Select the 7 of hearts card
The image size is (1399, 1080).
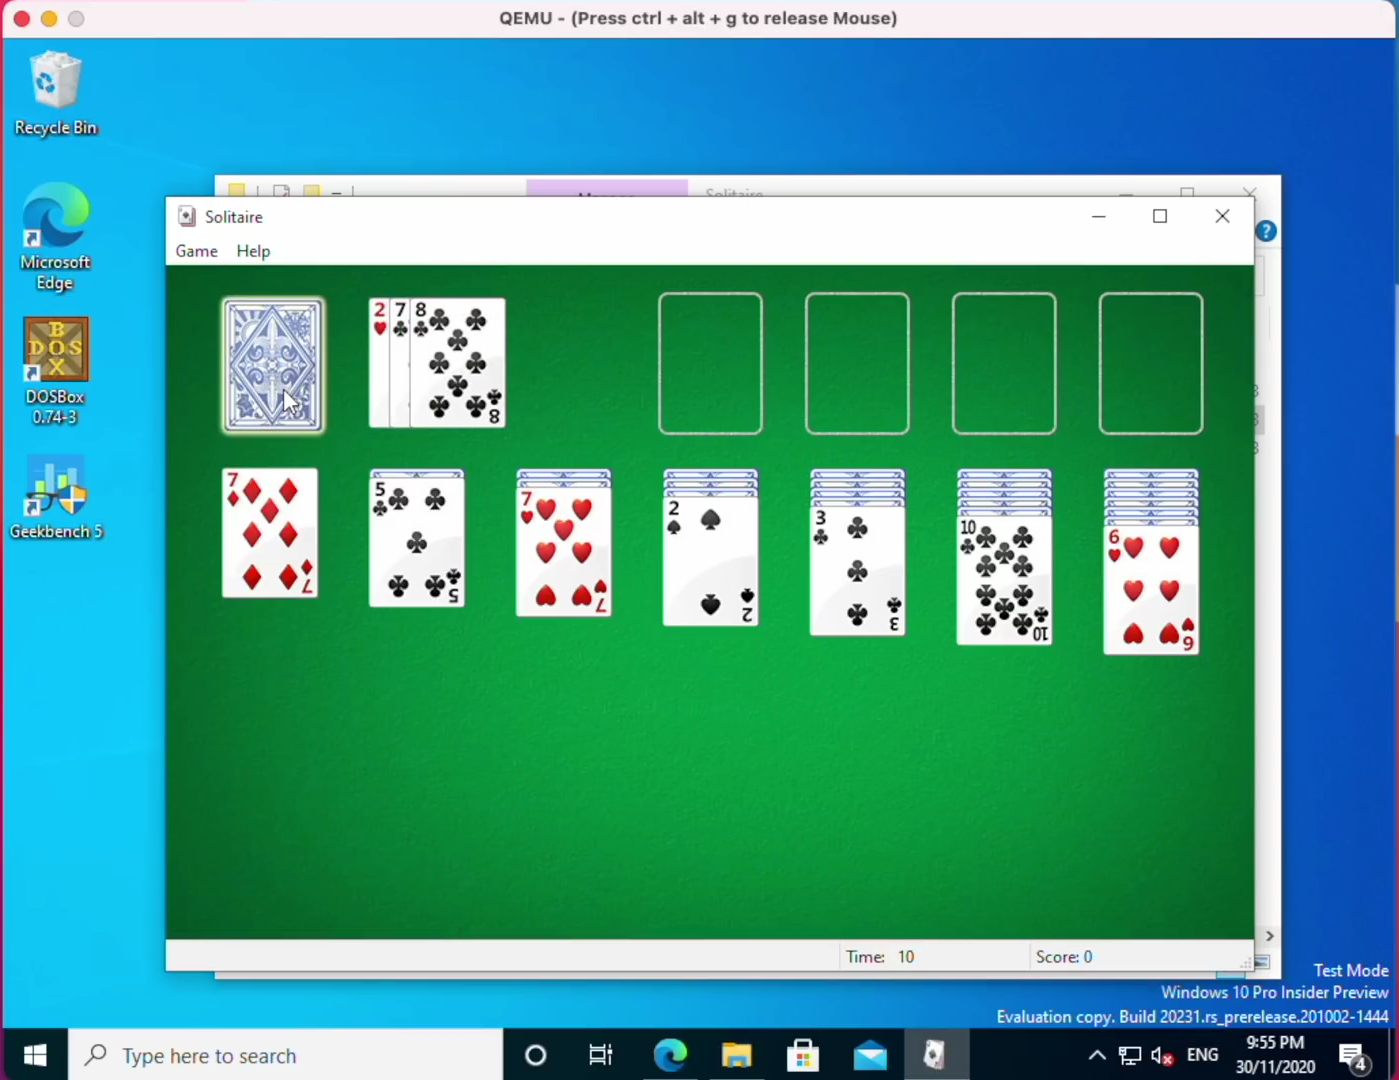pos(563,554)
